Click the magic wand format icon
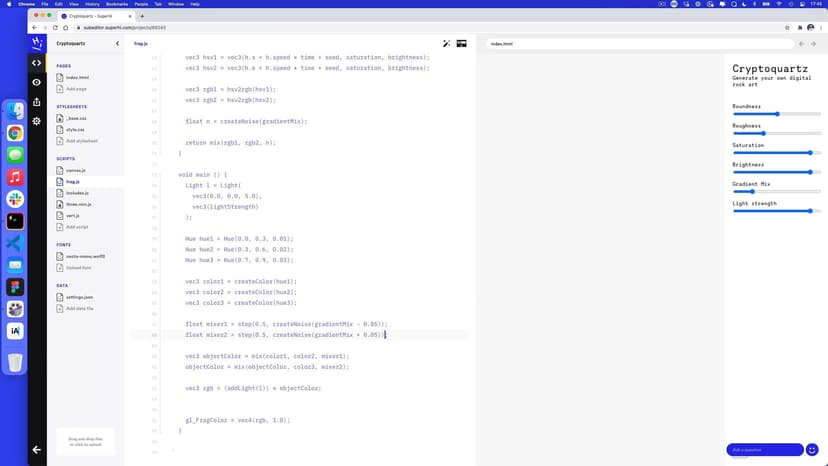Viewport: 828px width, 466px height. point(447,44)
